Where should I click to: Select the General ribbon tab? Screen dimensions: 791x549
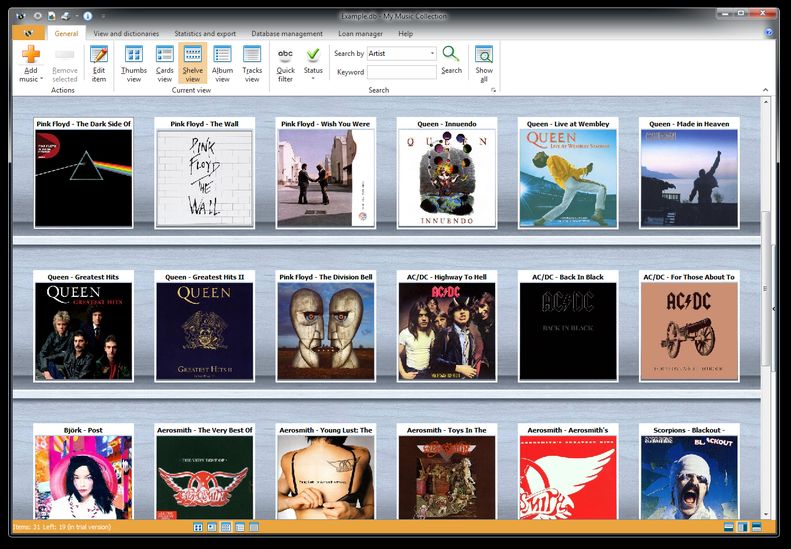(66, 34)
